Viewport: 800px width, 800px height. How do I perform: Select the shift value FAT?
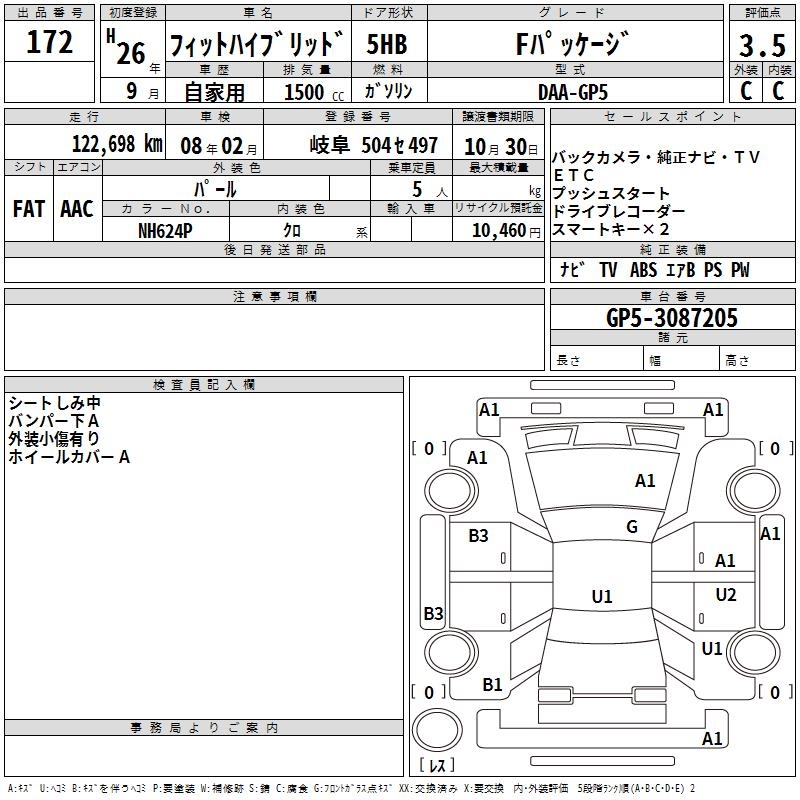coord(29,209)
